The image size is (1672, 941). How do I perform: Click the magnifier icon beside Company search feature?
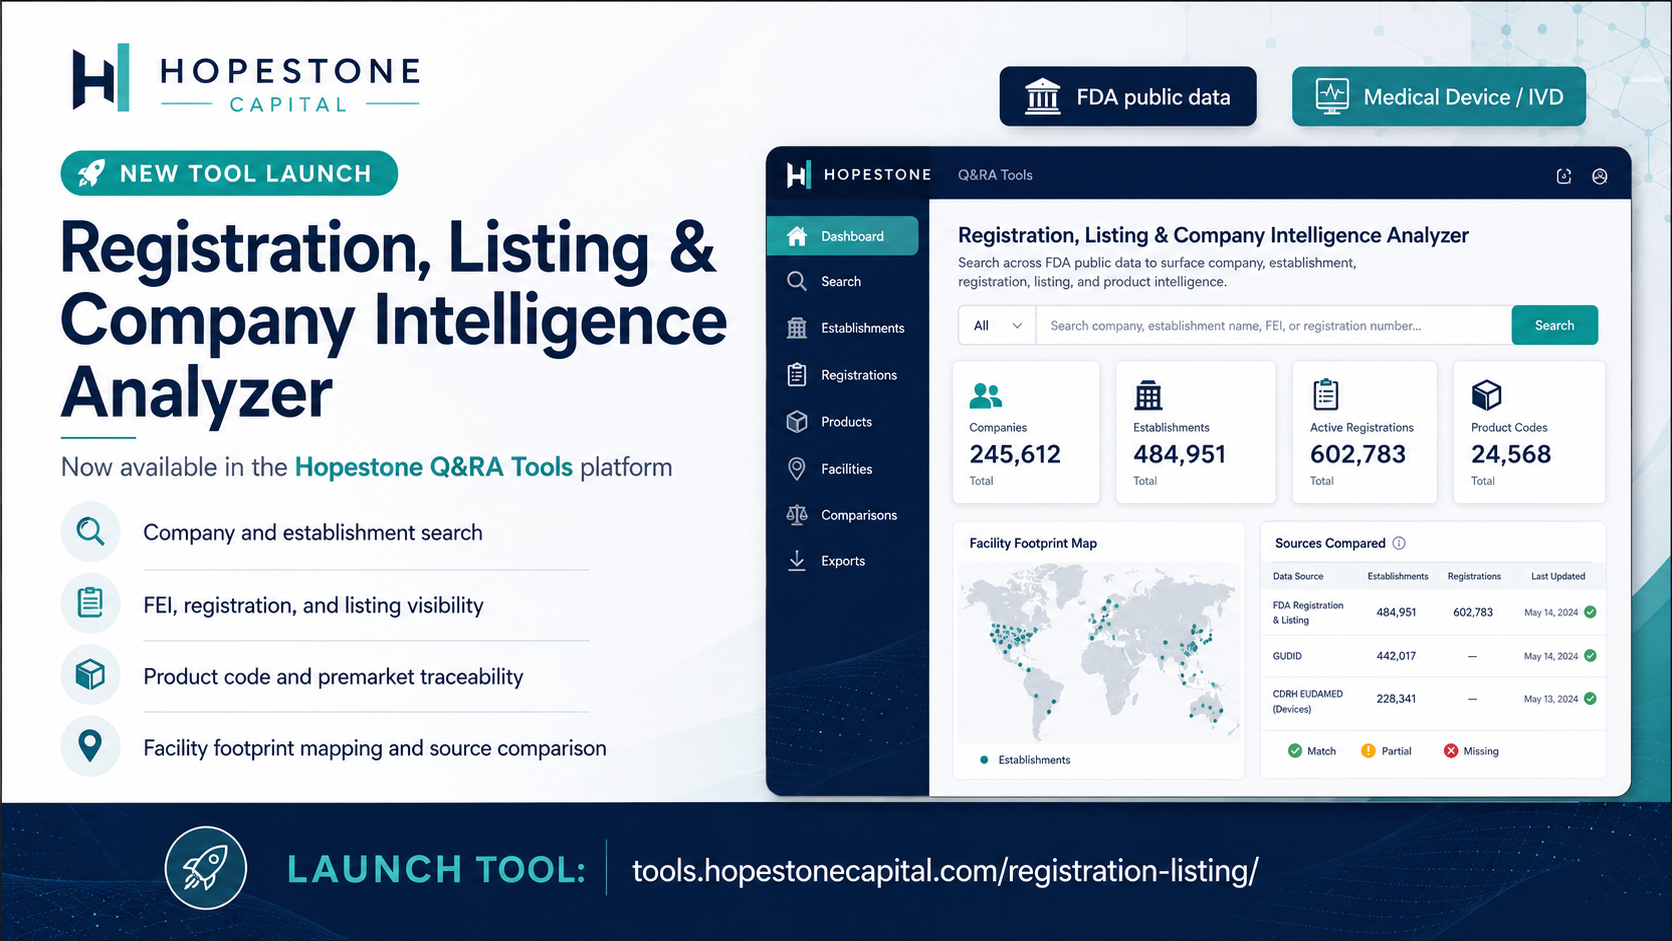click(x=90, y=532)
